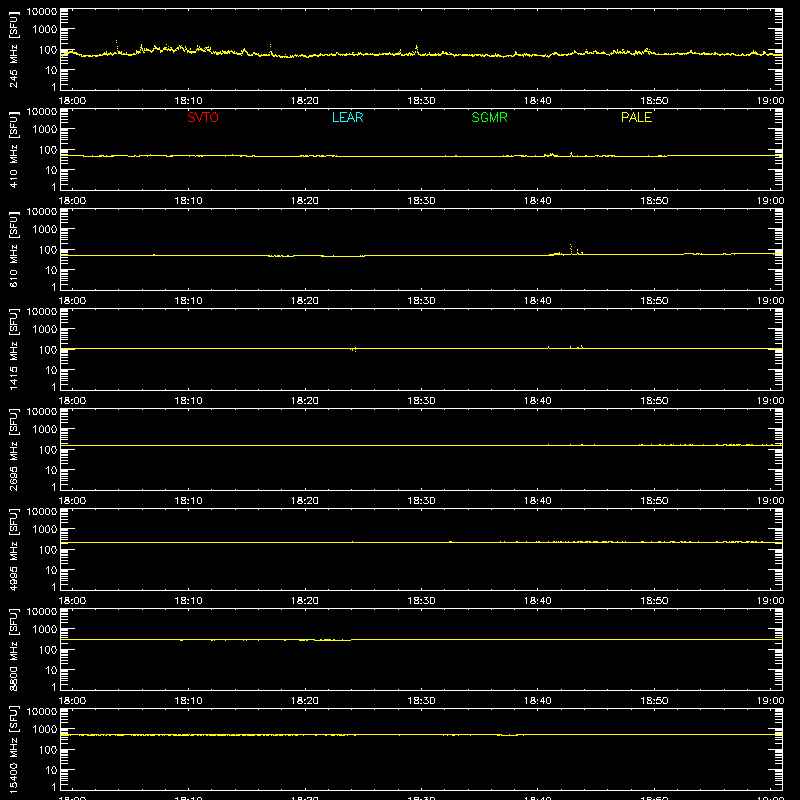Click the 18:10 tick label under 245 MHz plot

[188, 101]
